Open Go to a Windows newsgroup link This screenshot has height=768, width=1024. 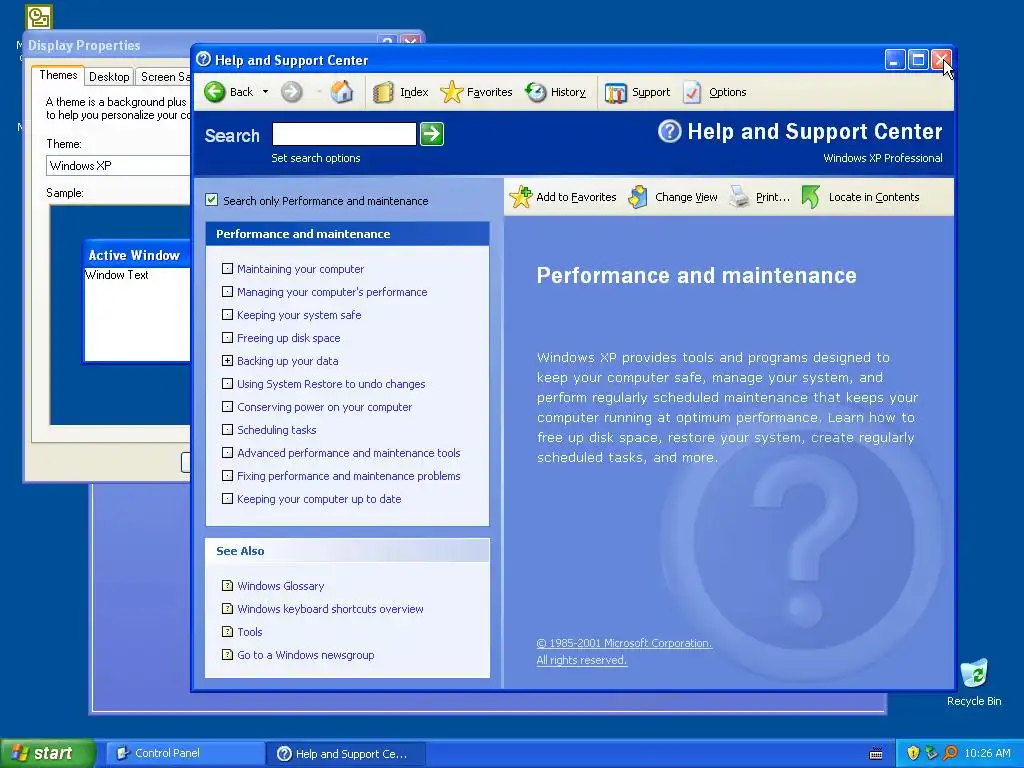click(x=306, y=655)
